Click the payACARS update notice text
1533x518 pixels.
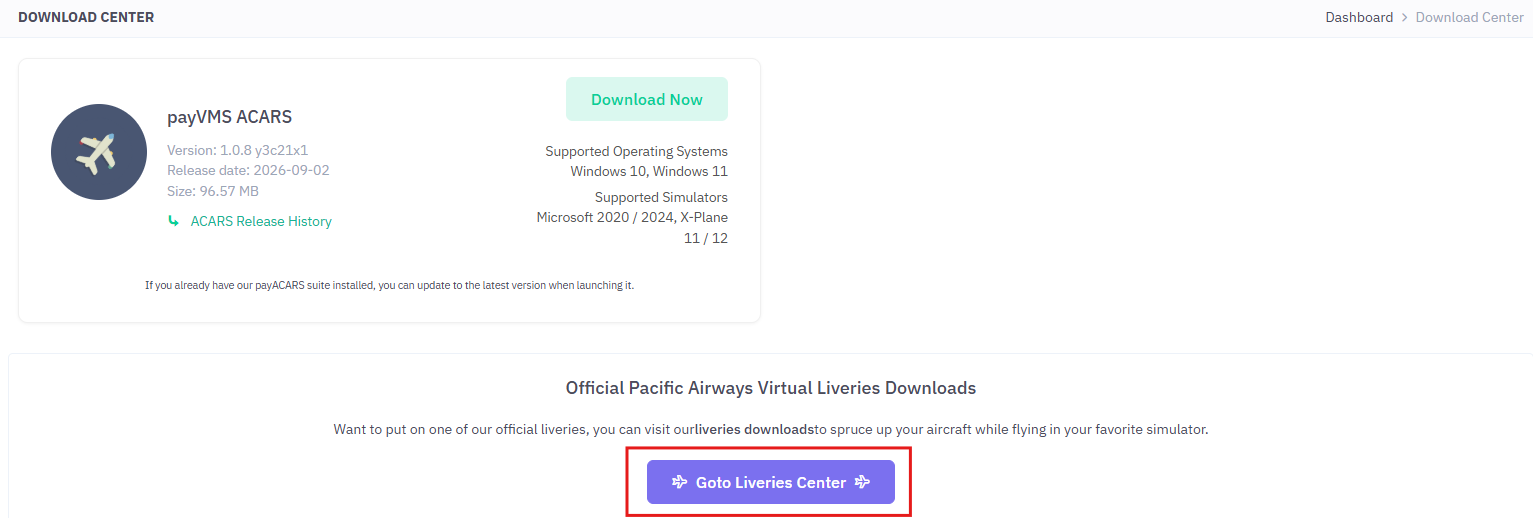(x=389, y=285)
